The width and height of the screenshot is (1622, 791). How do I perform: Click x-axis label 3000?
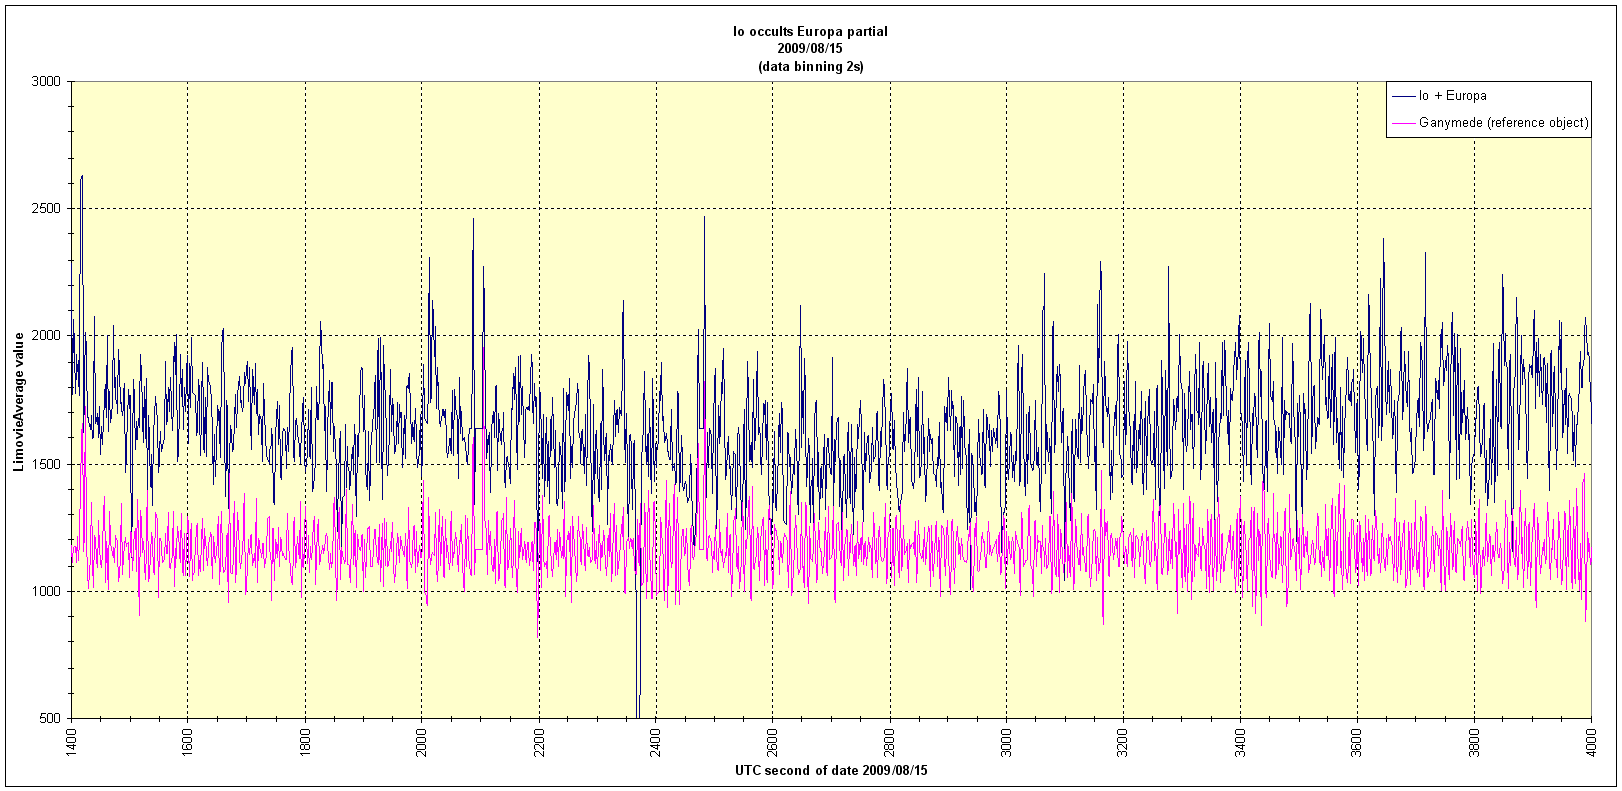[x=1006, y=741]
